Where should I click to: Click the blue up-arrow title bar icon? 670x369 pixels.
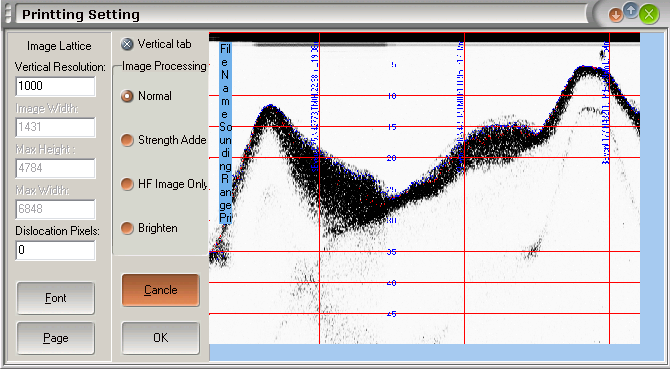point(631,10)
